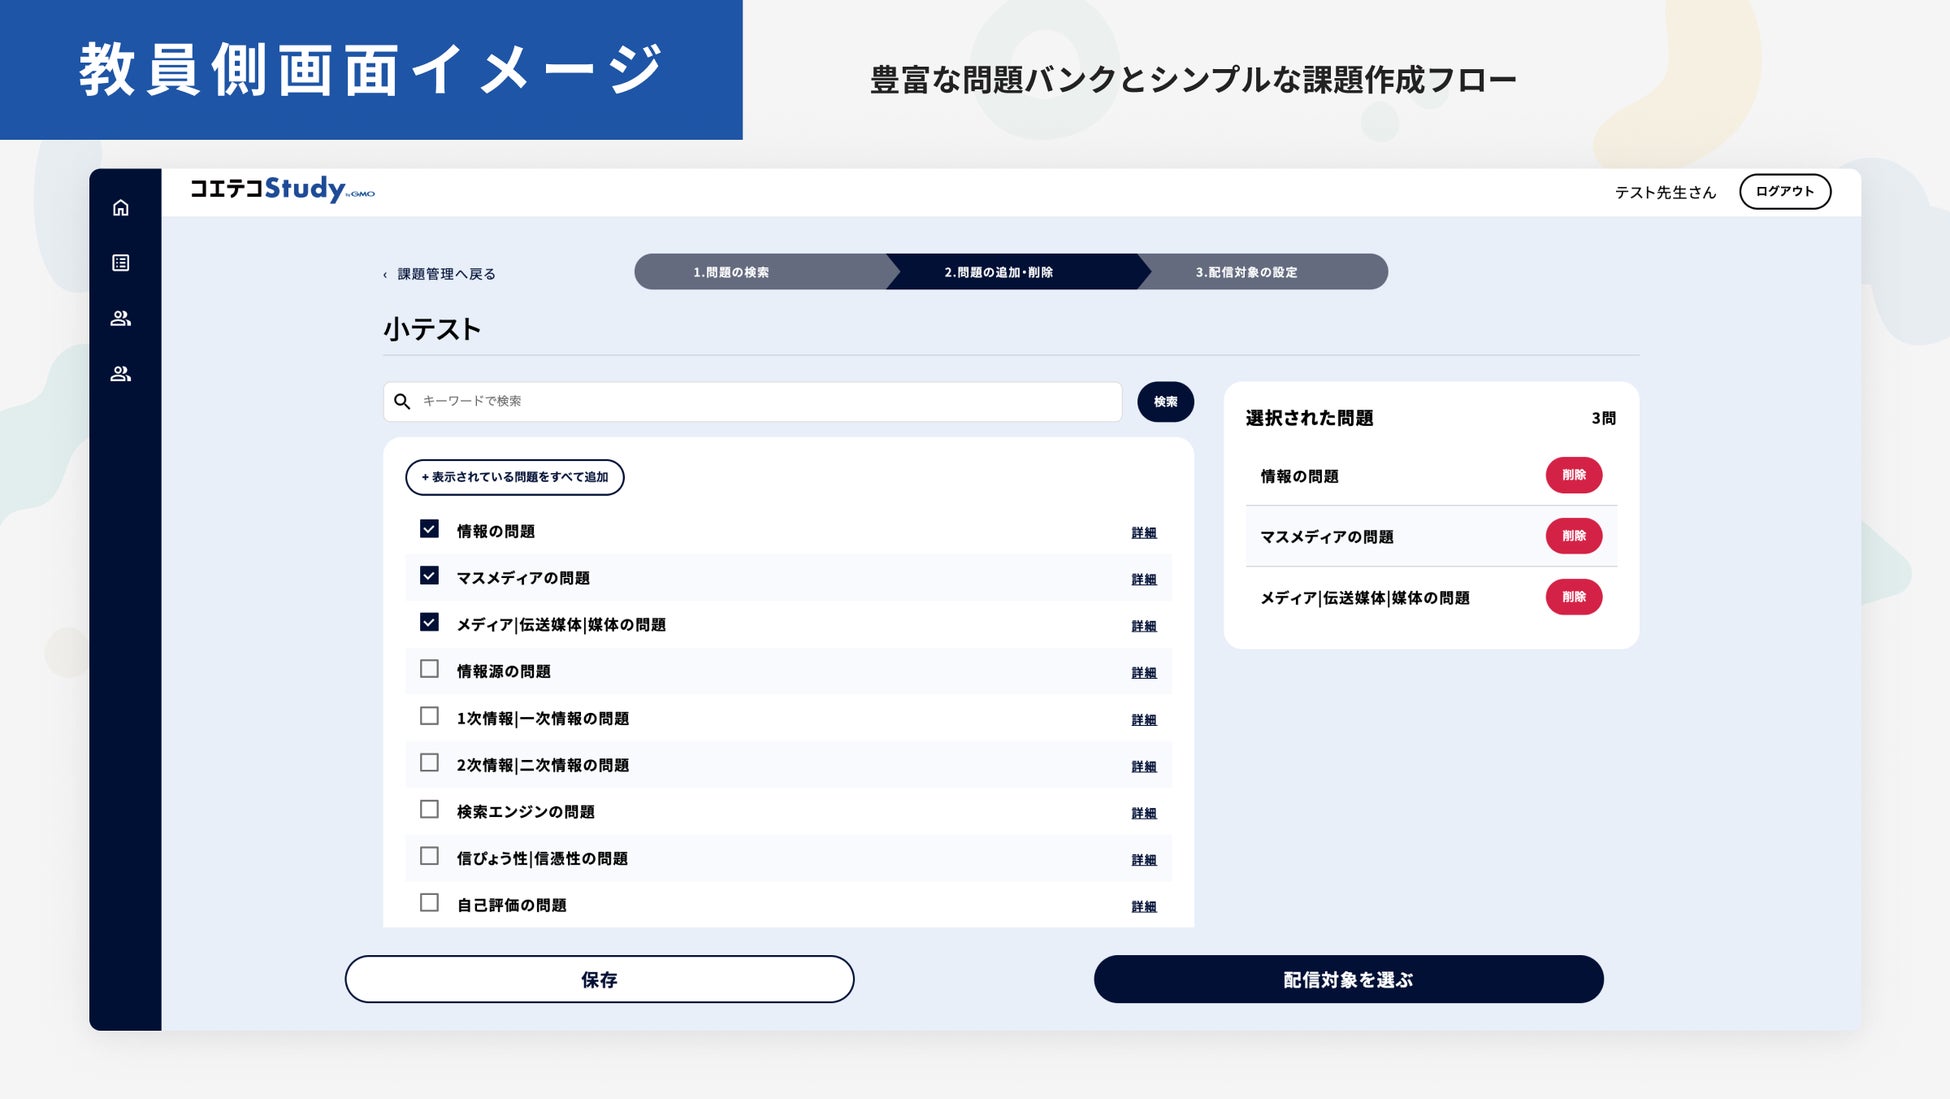Open 詳細 for マスメディアの問題

[1143, 580]
